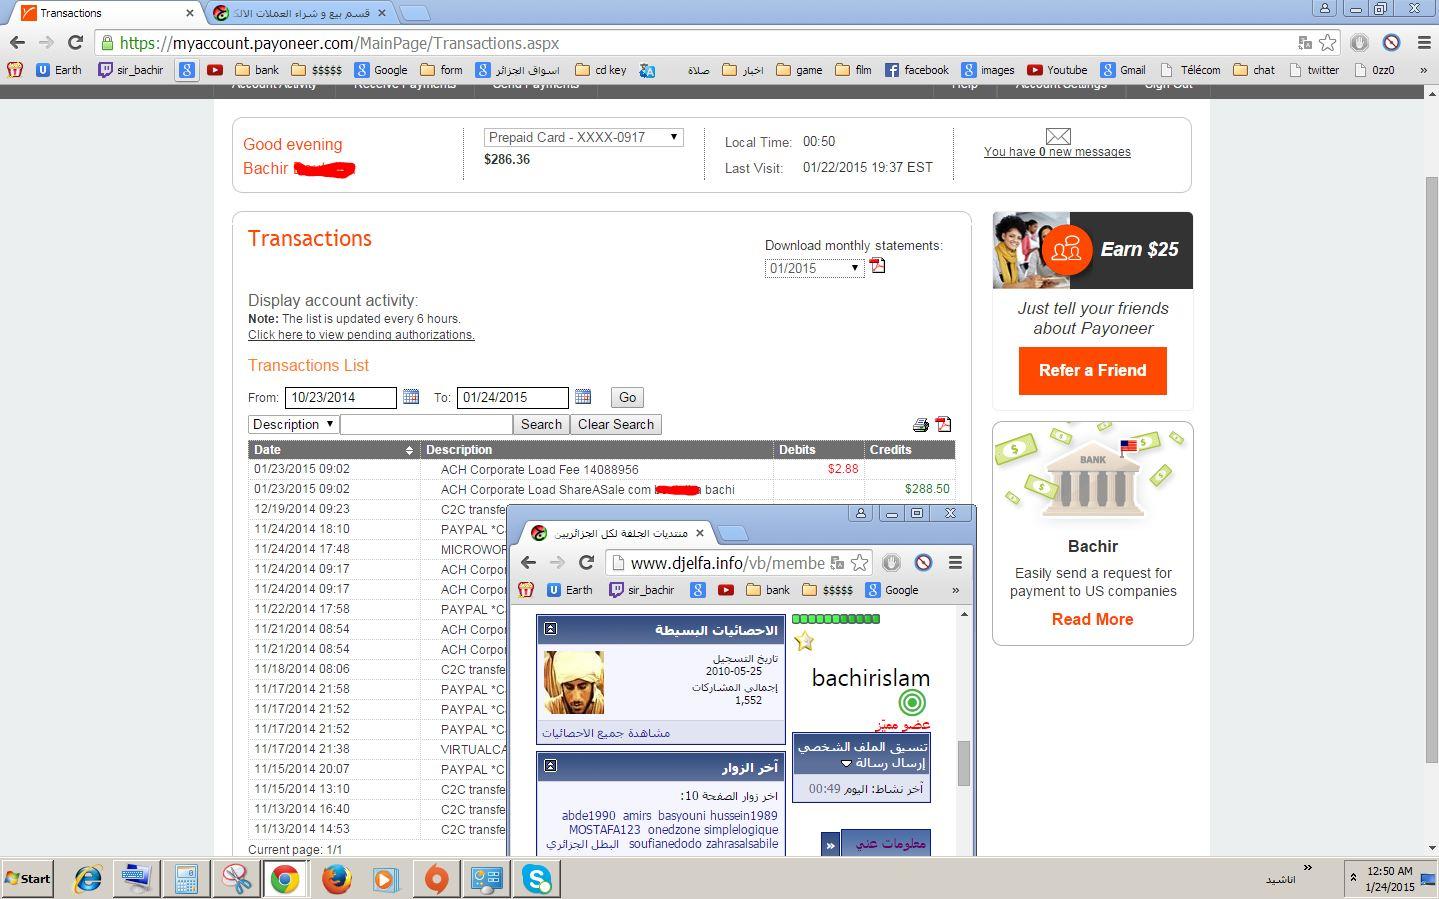The height and width of the screenshot is (899, 1439).
Task: Open Read More link under Bachir
Action: (x=1092, y=619)
